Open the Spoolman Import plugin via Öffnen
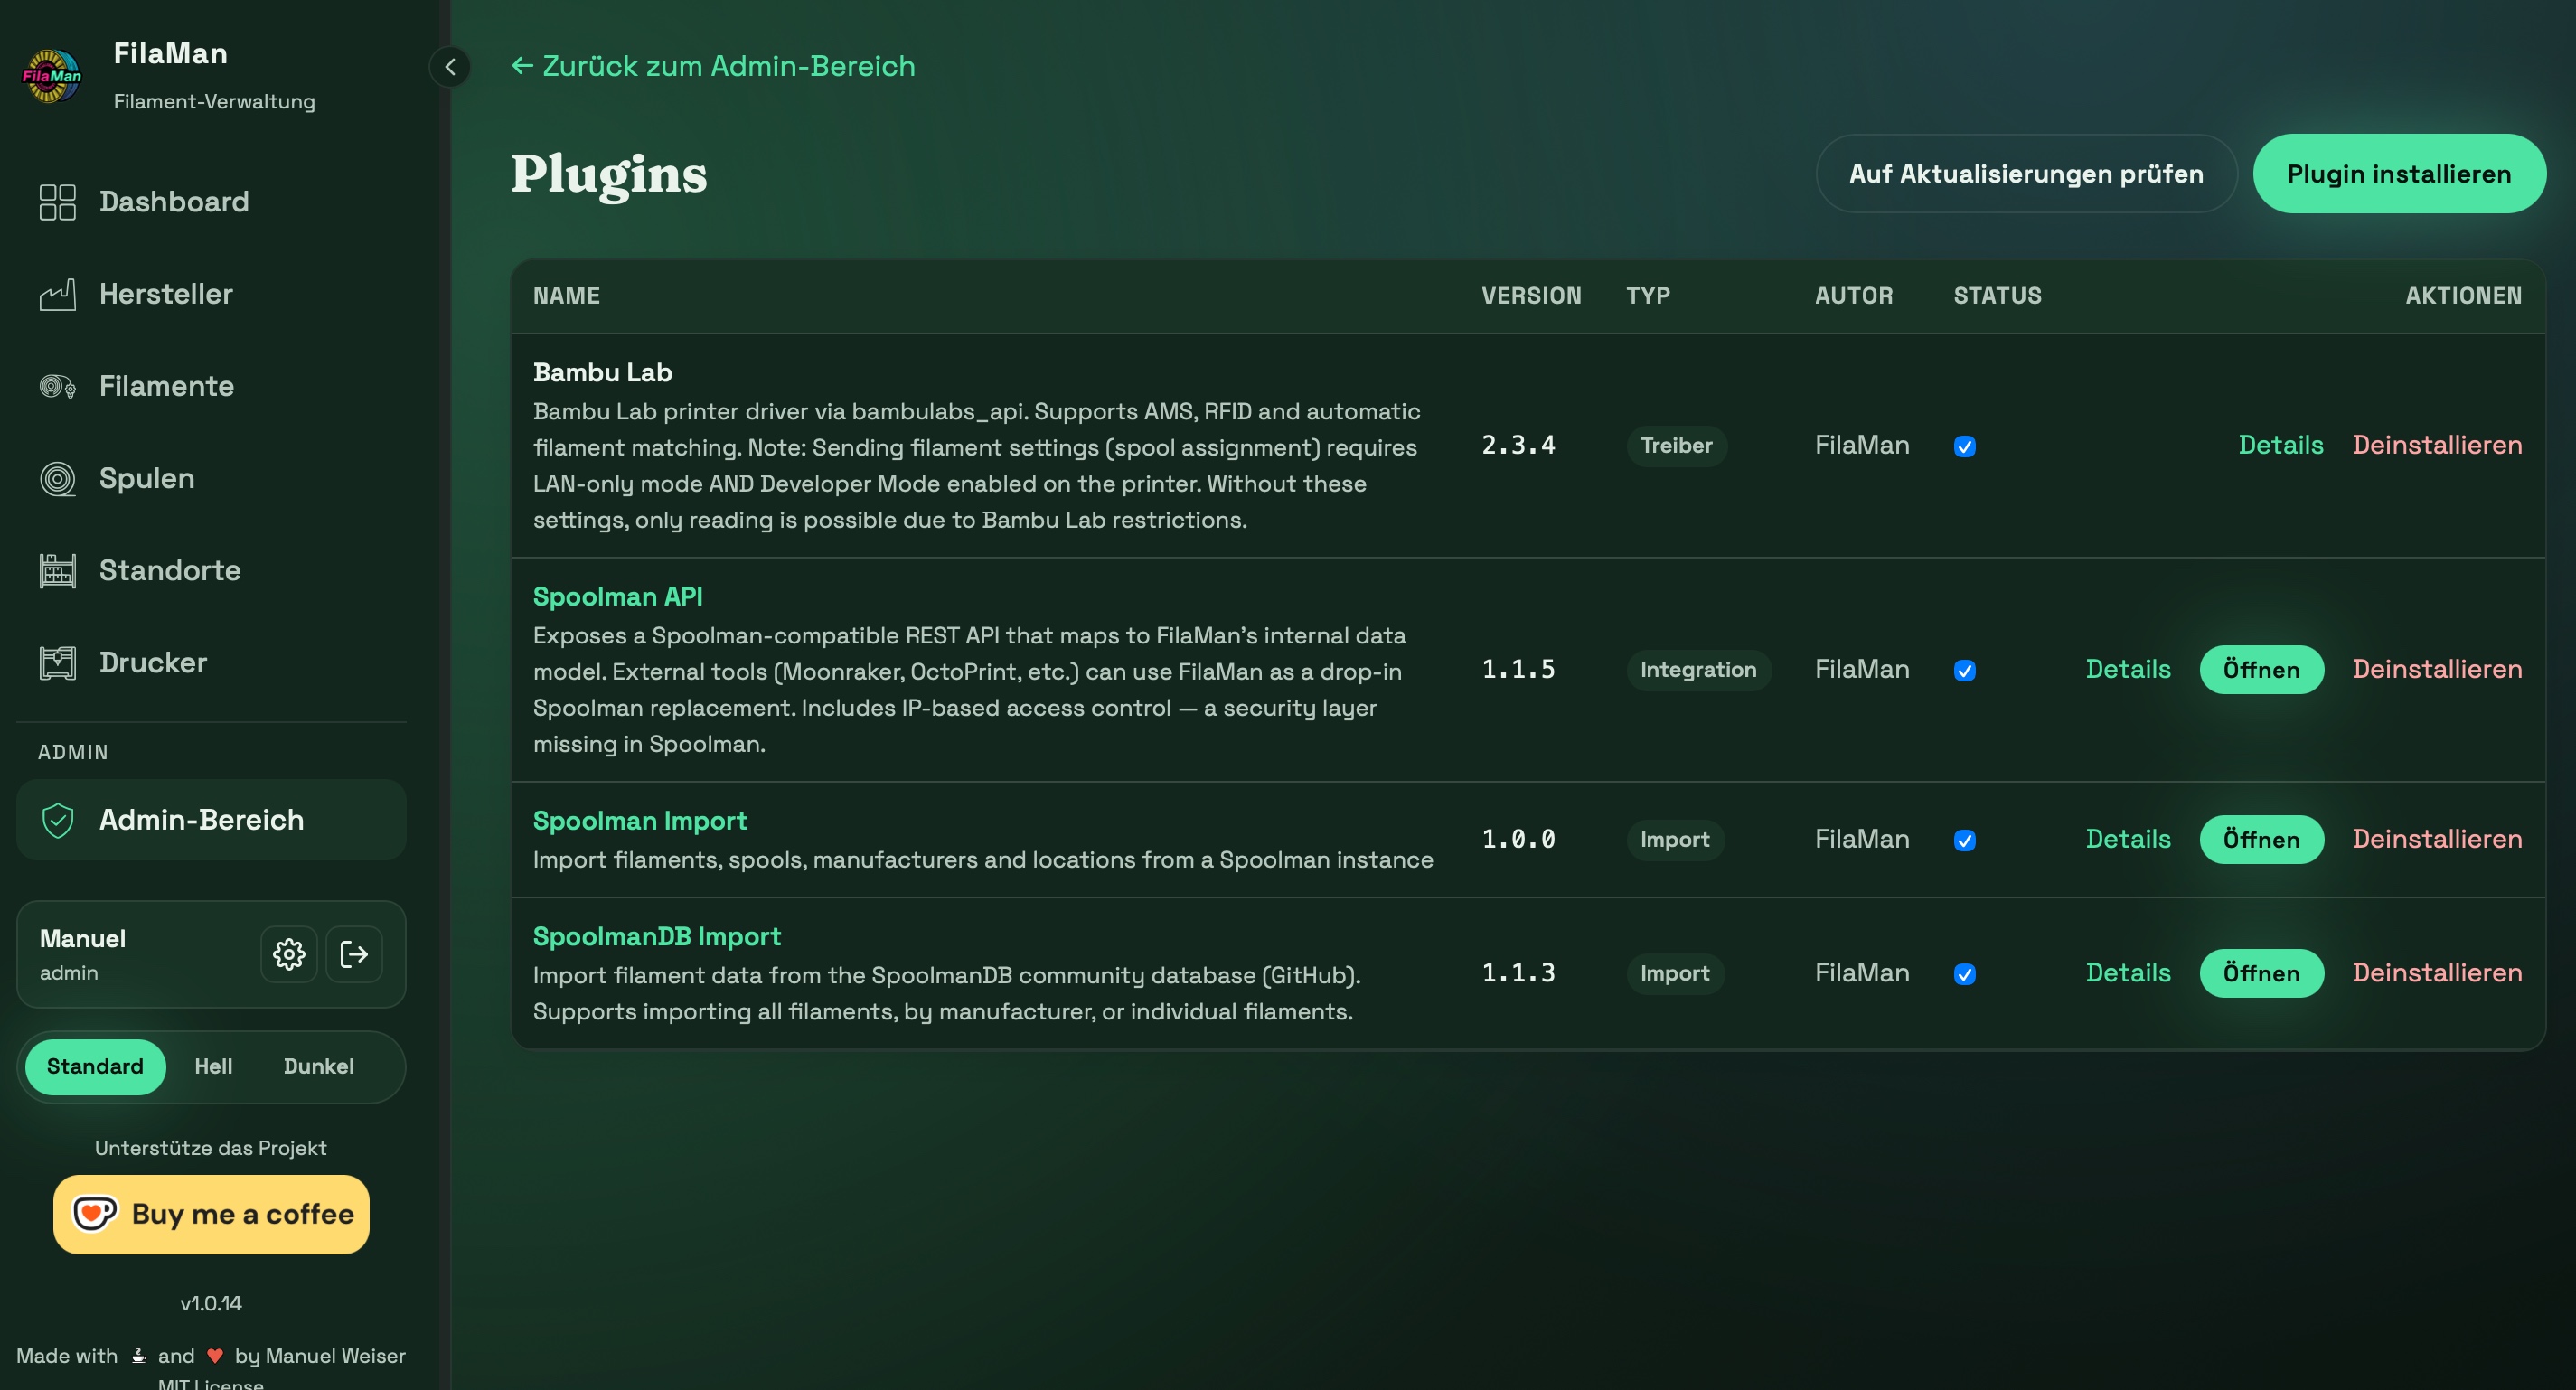 point(2262,839)
